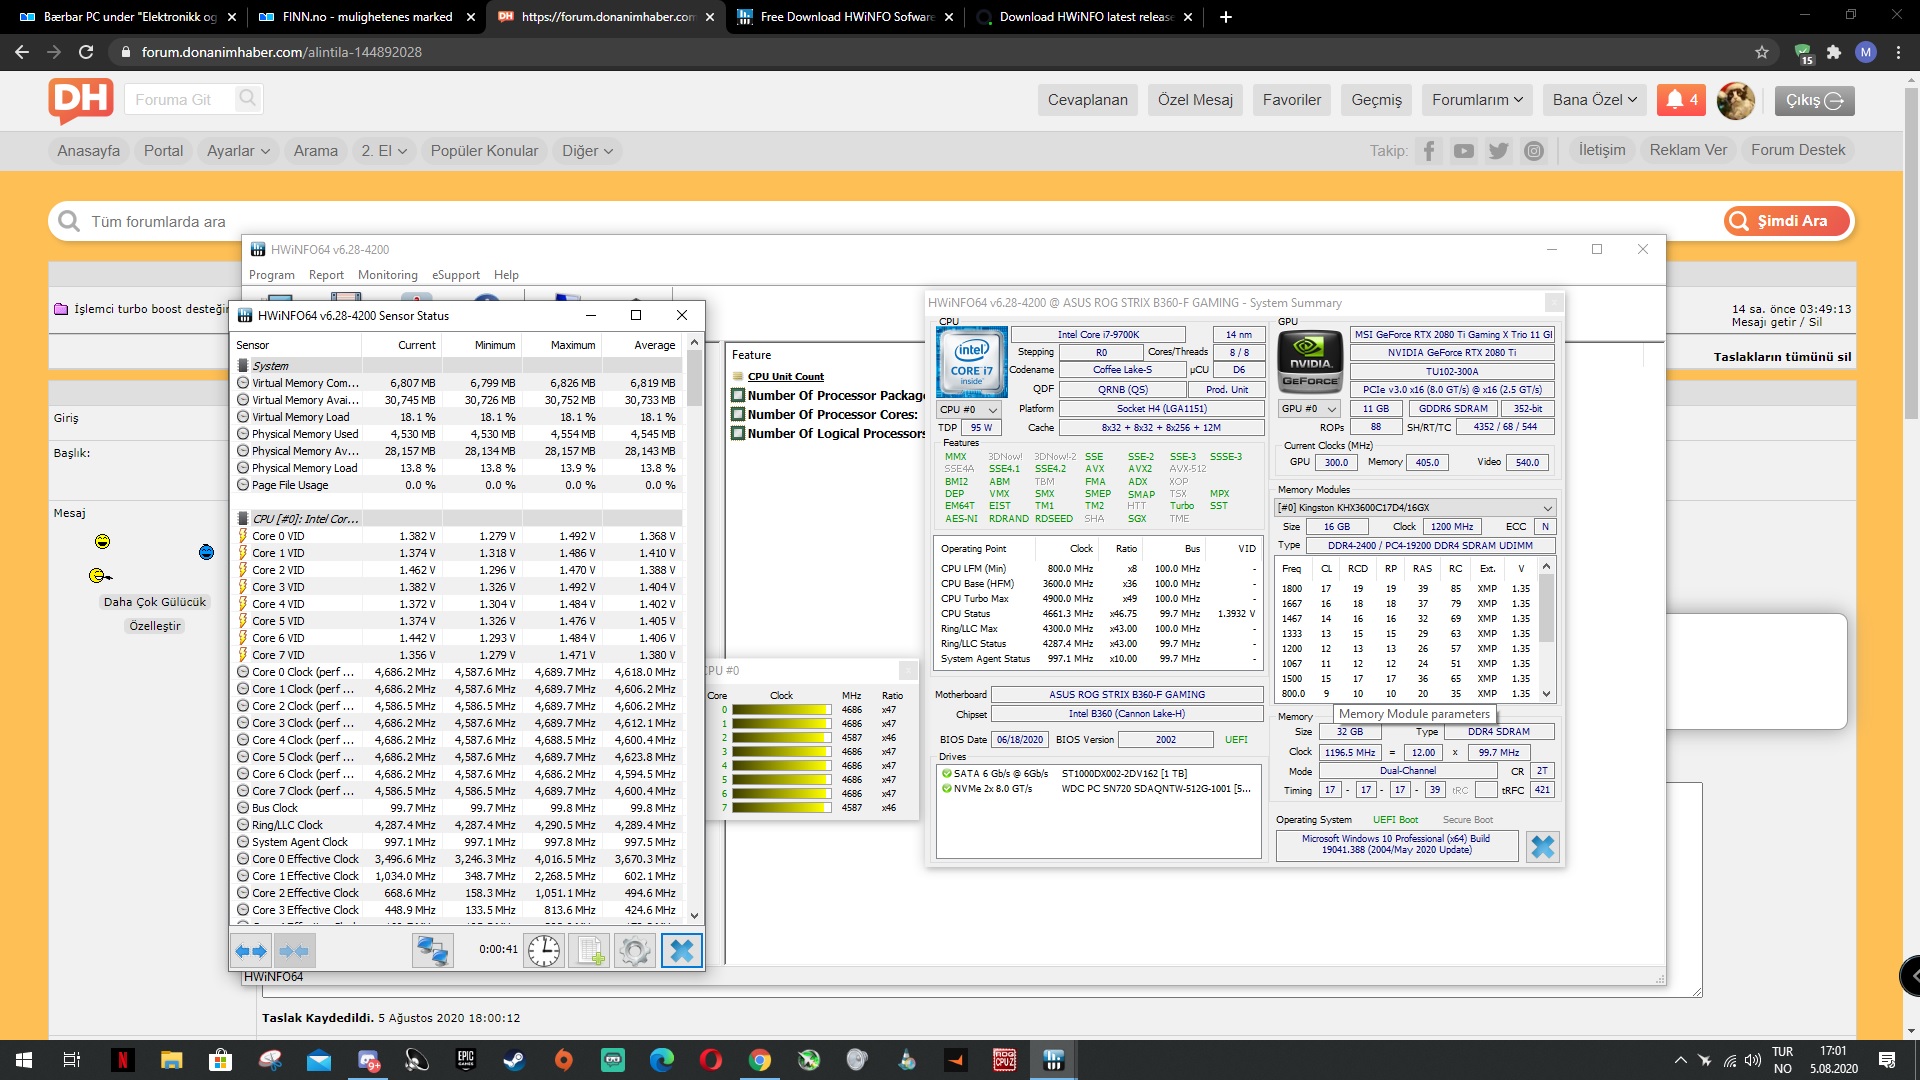Click the Şimdi Ara search button
Image resolution: width=1920 pixels, height=1080 pixels.
[1788, 221]
